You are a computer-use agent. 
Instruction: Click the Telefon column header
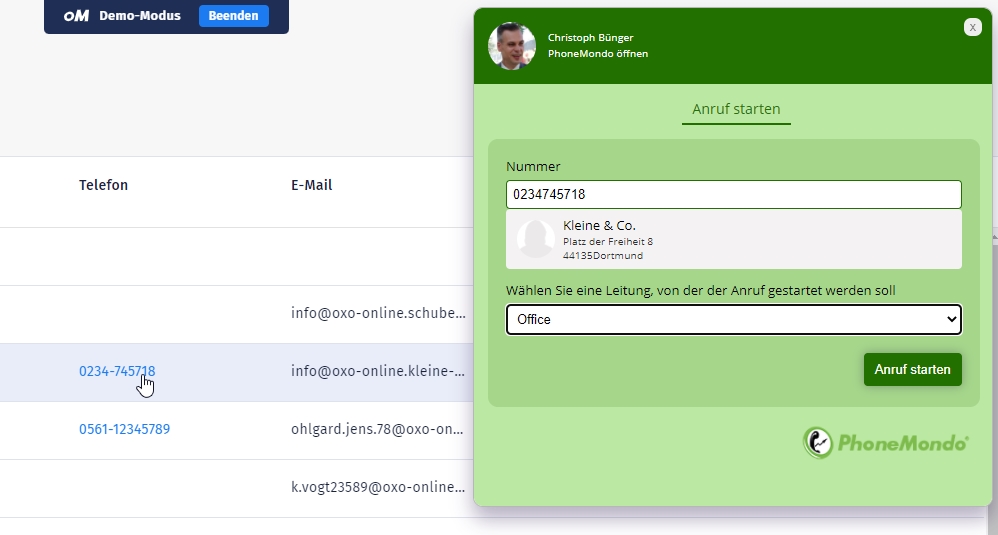click(x=103, y=185)
